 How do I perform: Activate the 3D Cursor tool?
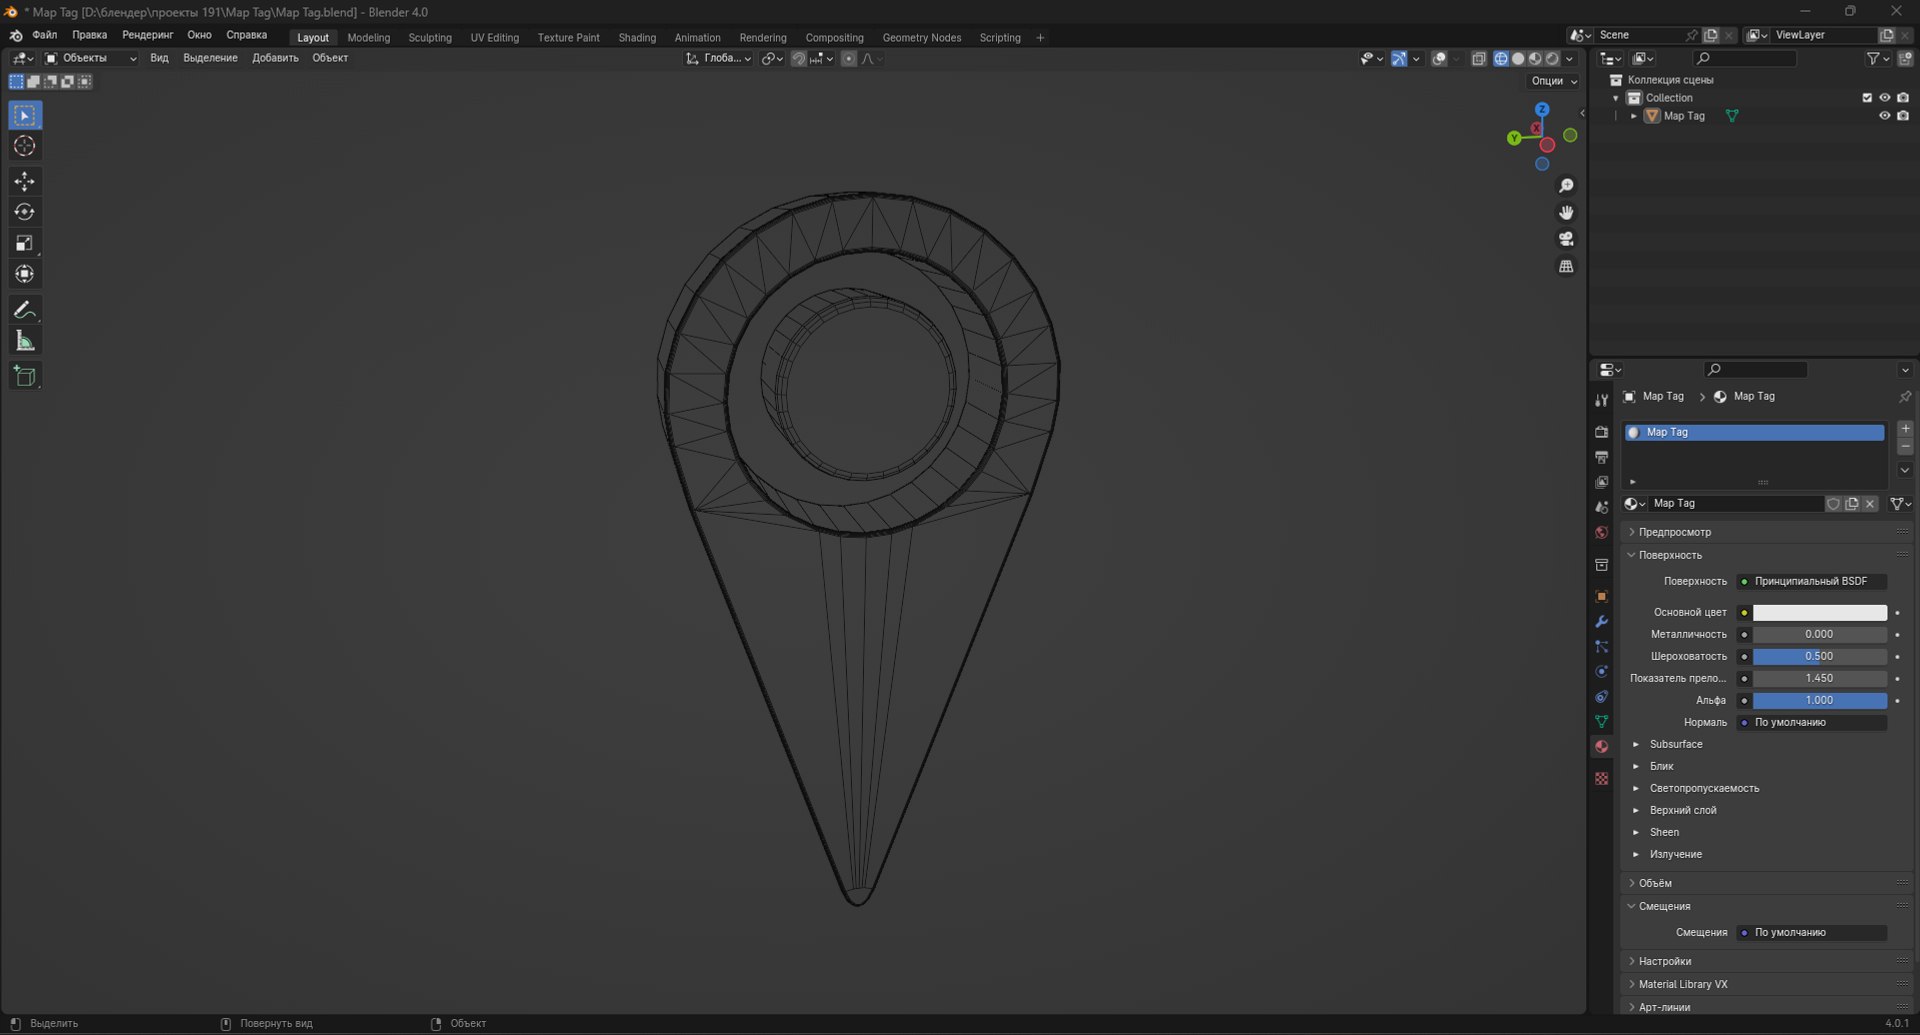(25, 146)
